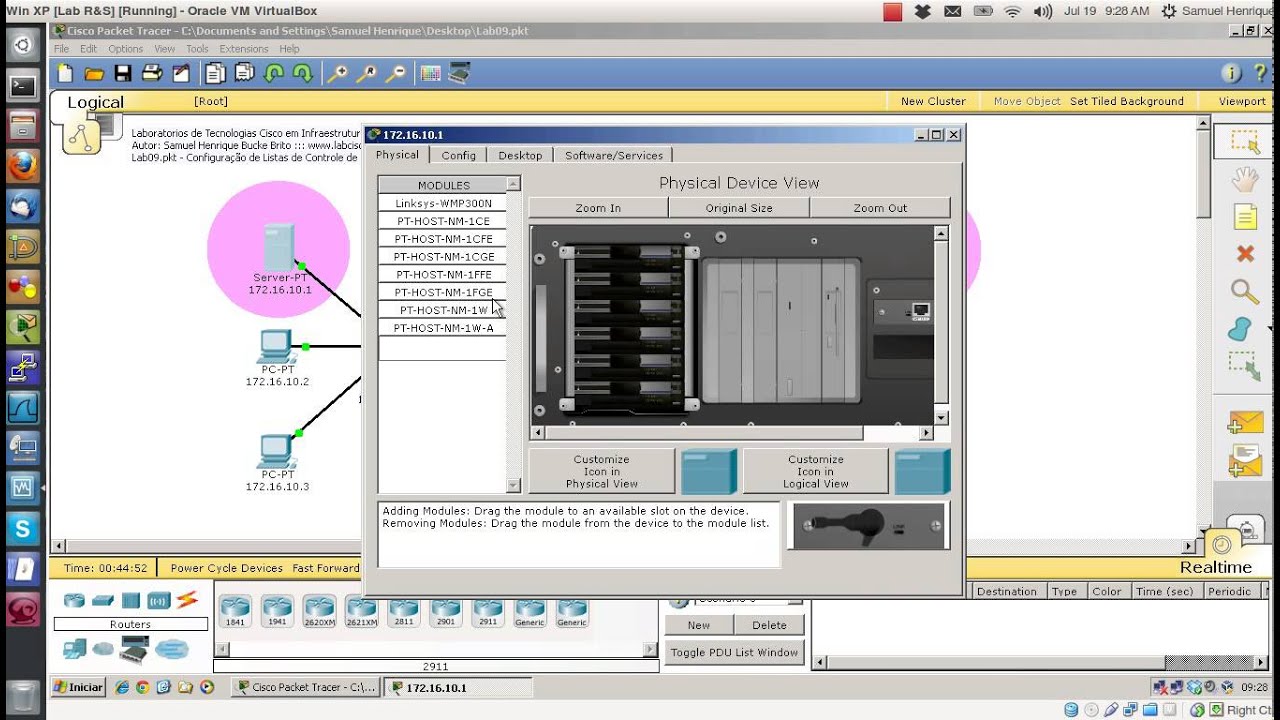Pick the 2620XM router from device list
Screen dimensions: 1280x720
pos(320,610)
